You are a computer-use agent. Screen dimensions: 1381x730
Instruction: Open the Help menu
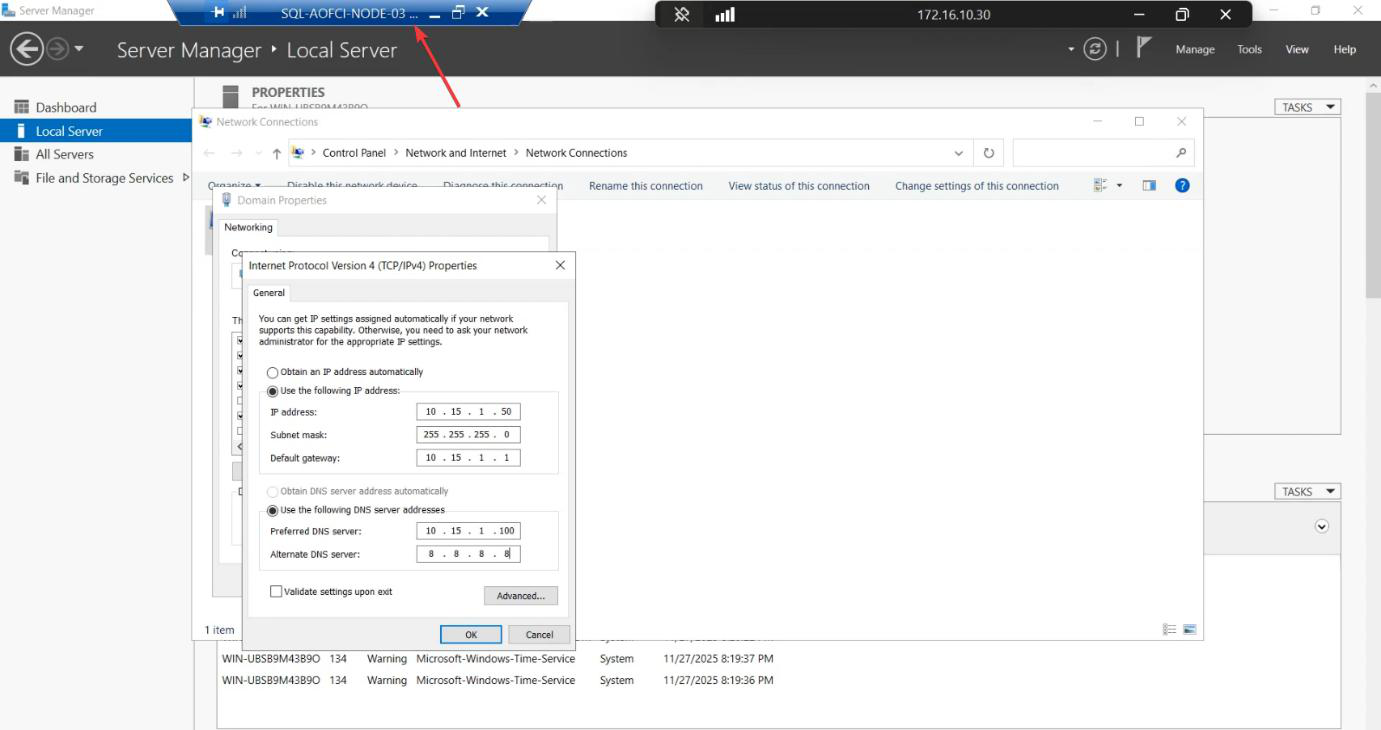(1345, 49)
